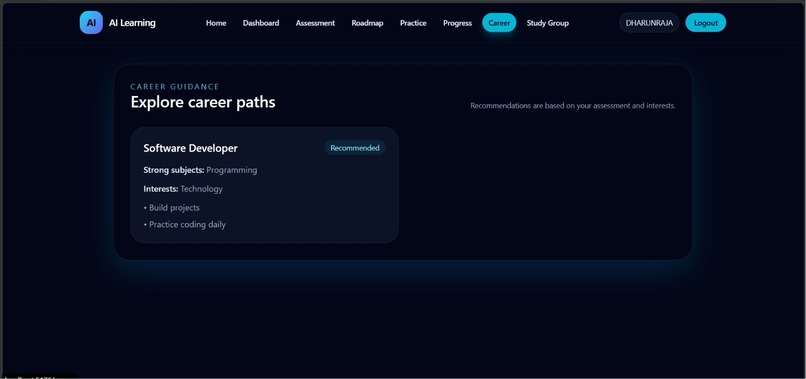Click the DHARUNRAJA user badge

(649, 23)
